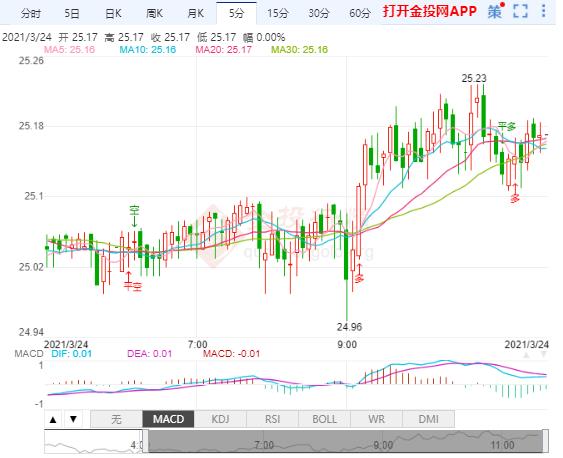Open the 打开金投网APP link
The height and width of the screenshot is (458, 563).
(x=429, y=11)
